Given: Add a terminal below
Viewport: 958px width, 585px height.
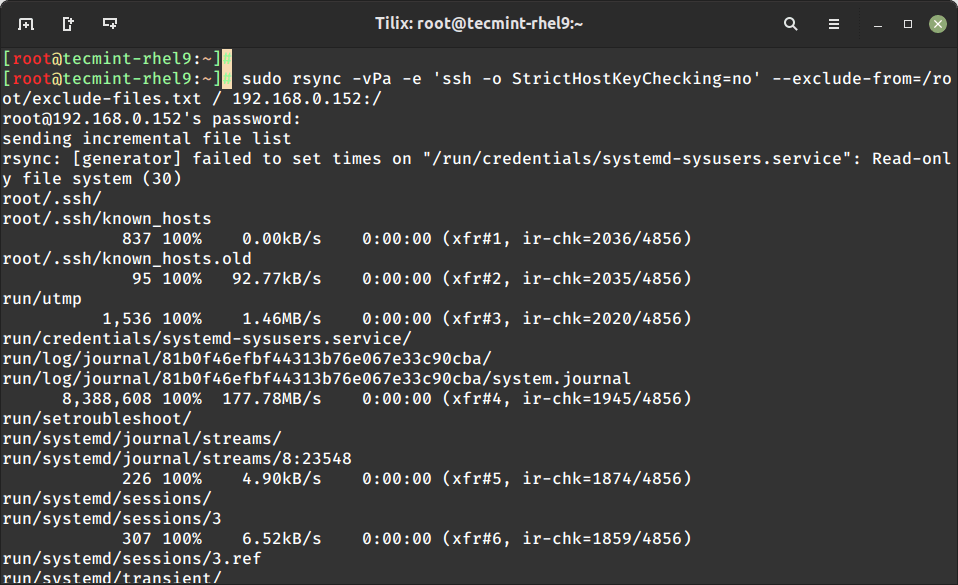Looking at the screenshot, I should click(x=110, y=23).
